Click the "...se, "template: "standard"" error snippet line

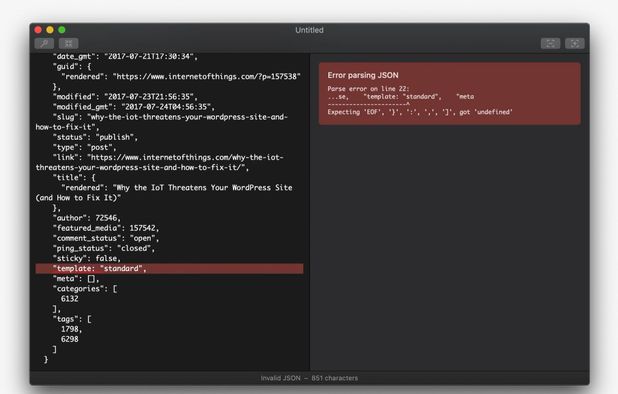click(x=401, y=97)
